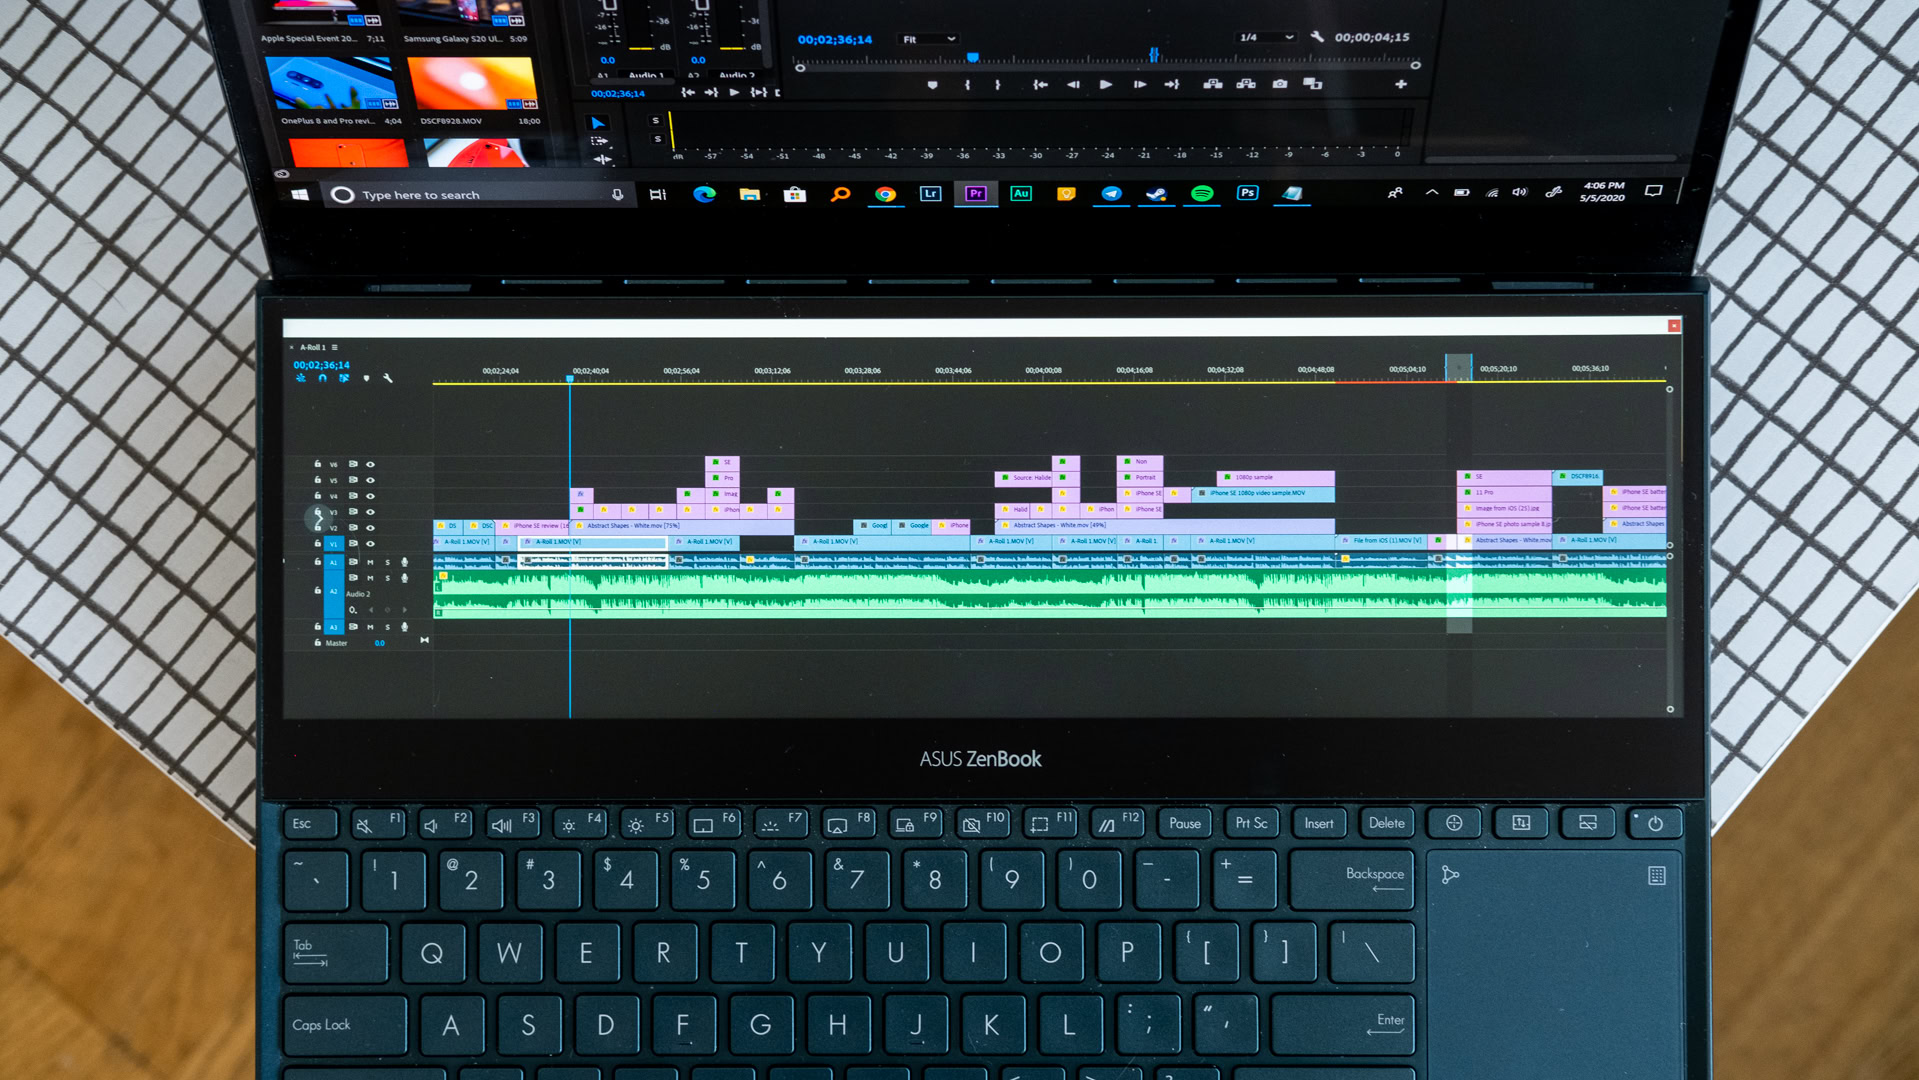This screenshot has width=1919, height=1080.
Task: Toggle lock on the V6 track
Action: point(318,464)
